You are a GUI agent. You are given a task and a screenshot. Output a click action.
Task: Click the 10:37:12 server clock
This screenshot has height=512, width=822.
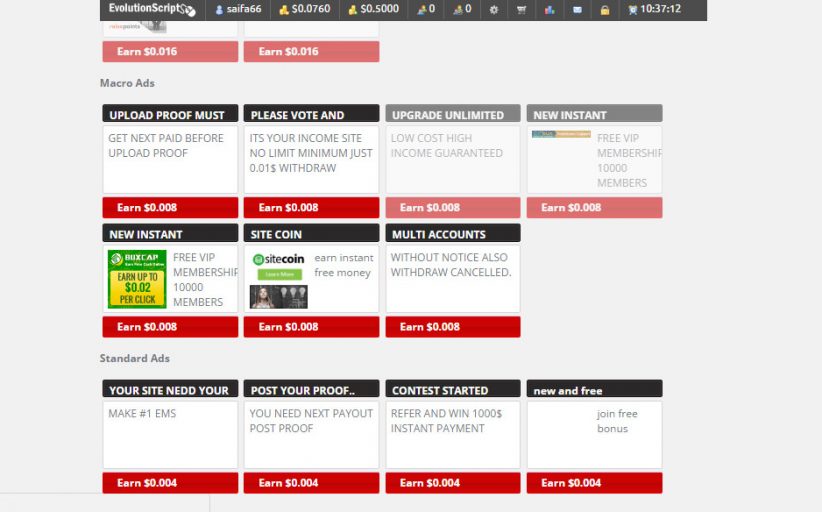[654, 9]
